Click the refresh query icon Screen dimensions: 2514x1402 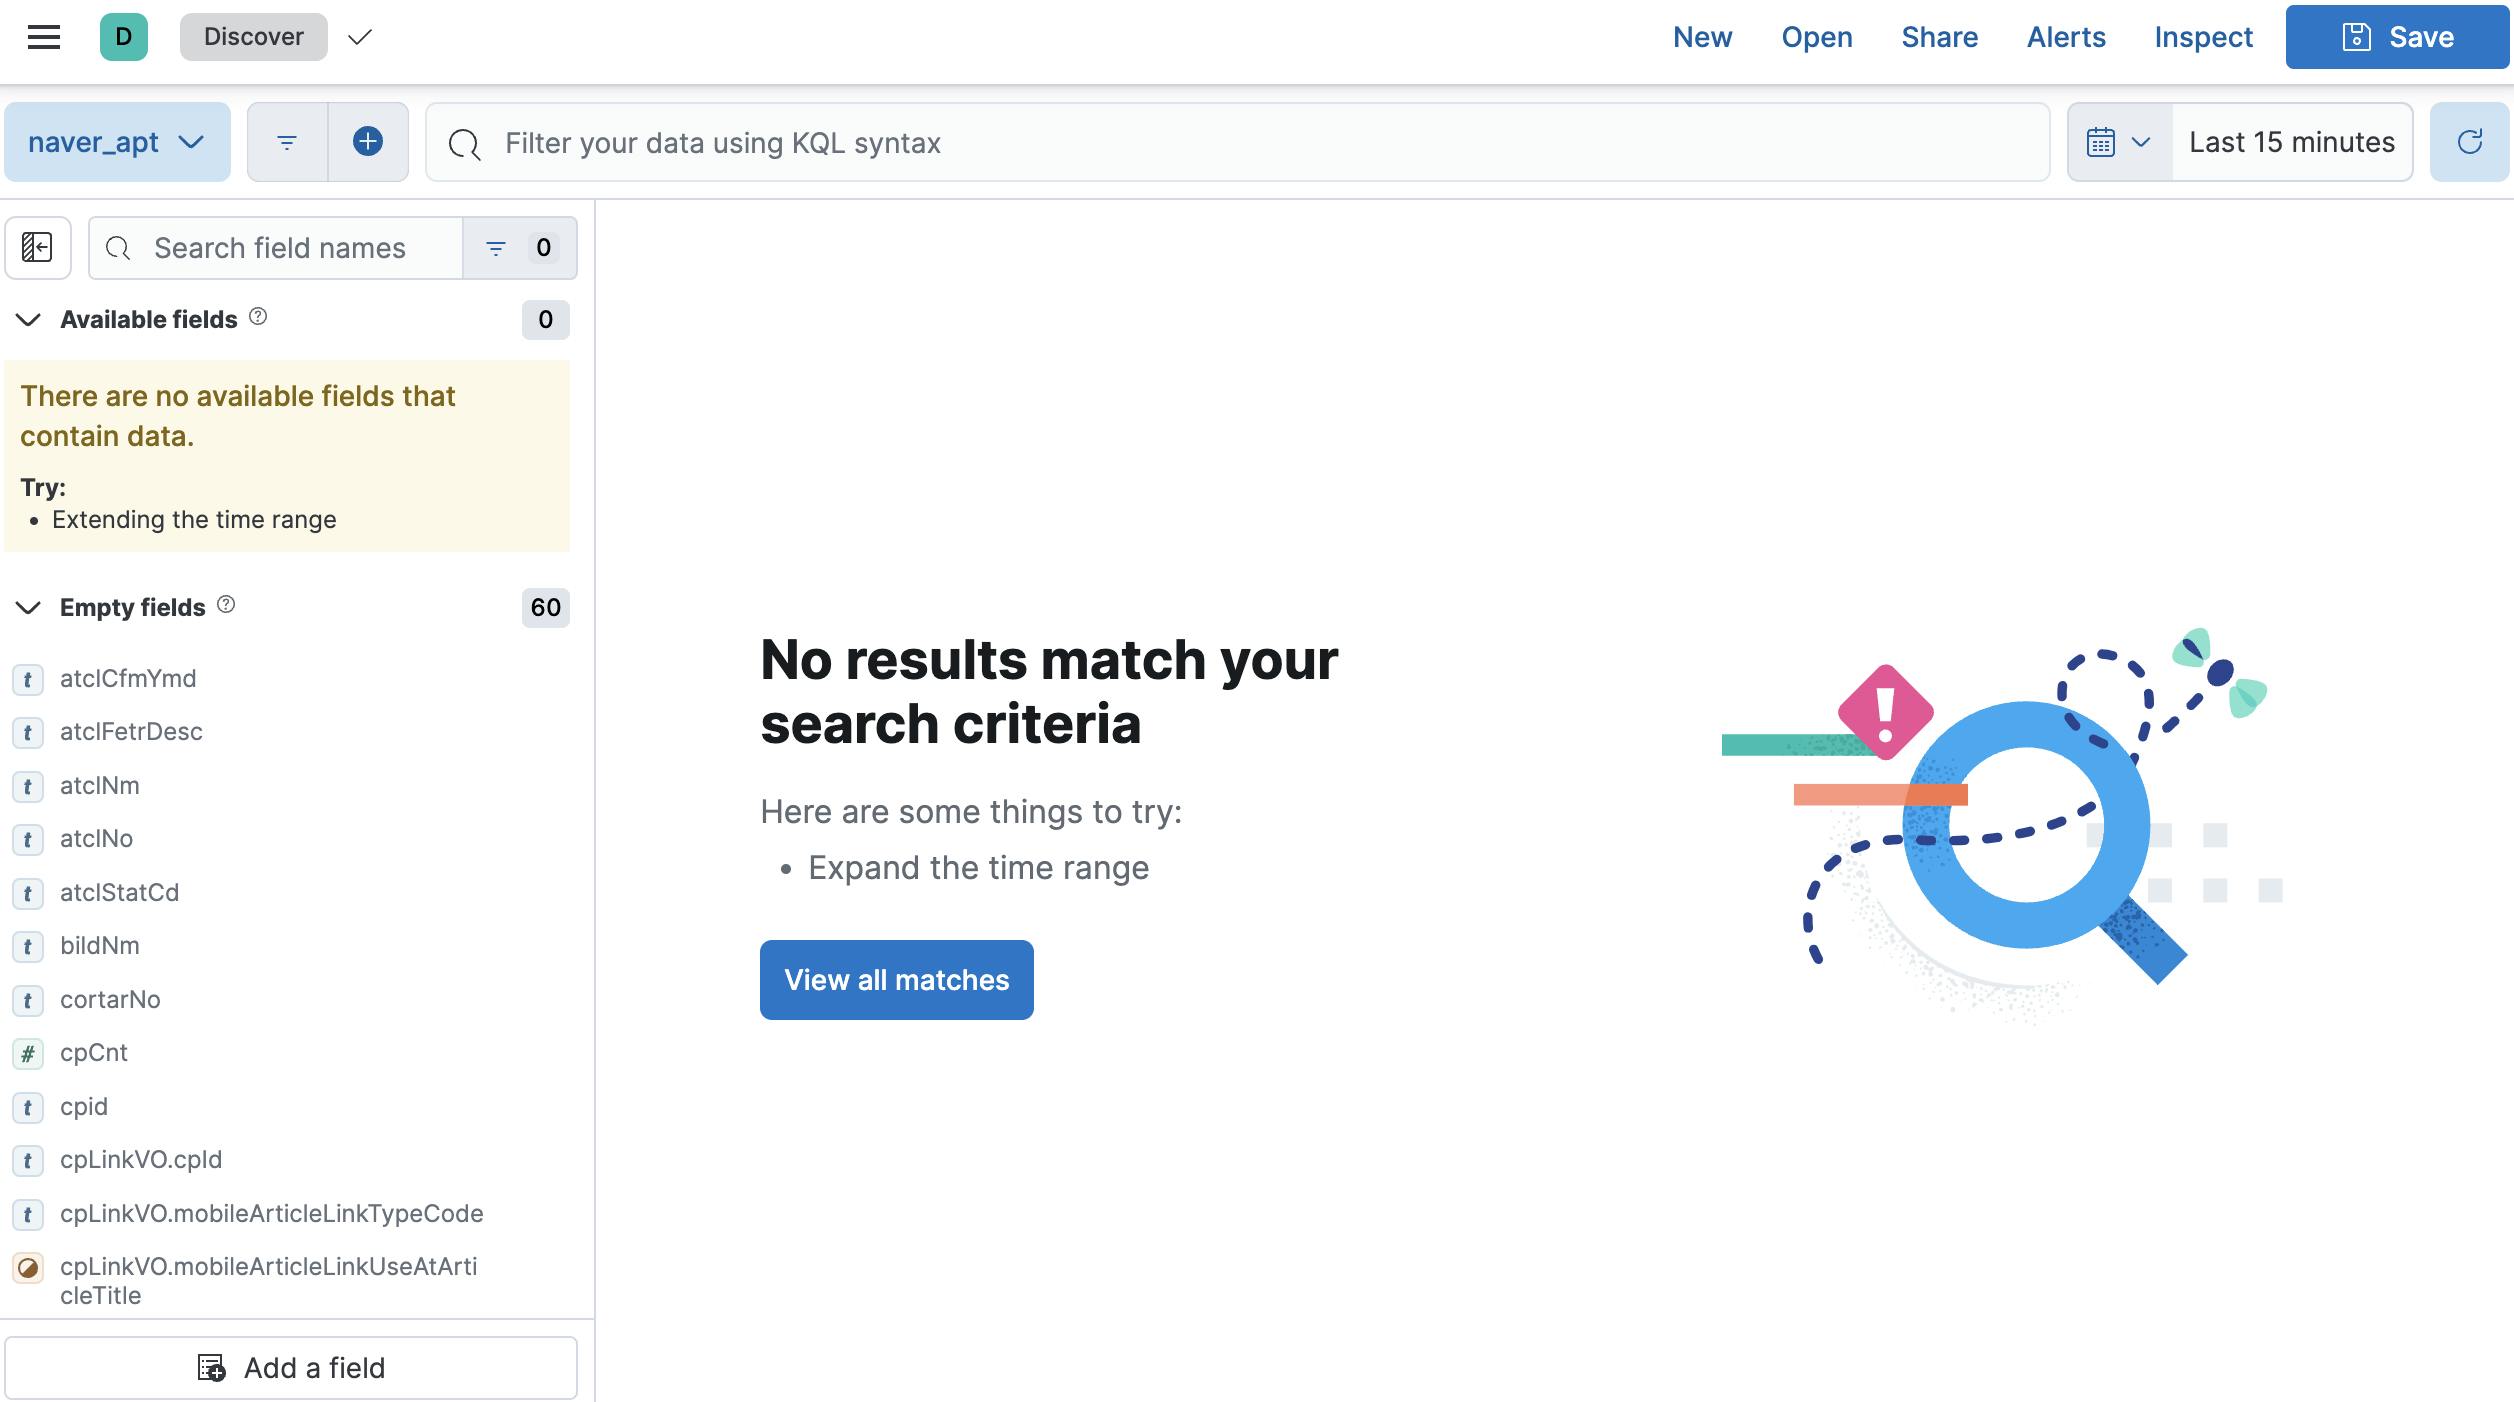click(x=2469, y=142)
